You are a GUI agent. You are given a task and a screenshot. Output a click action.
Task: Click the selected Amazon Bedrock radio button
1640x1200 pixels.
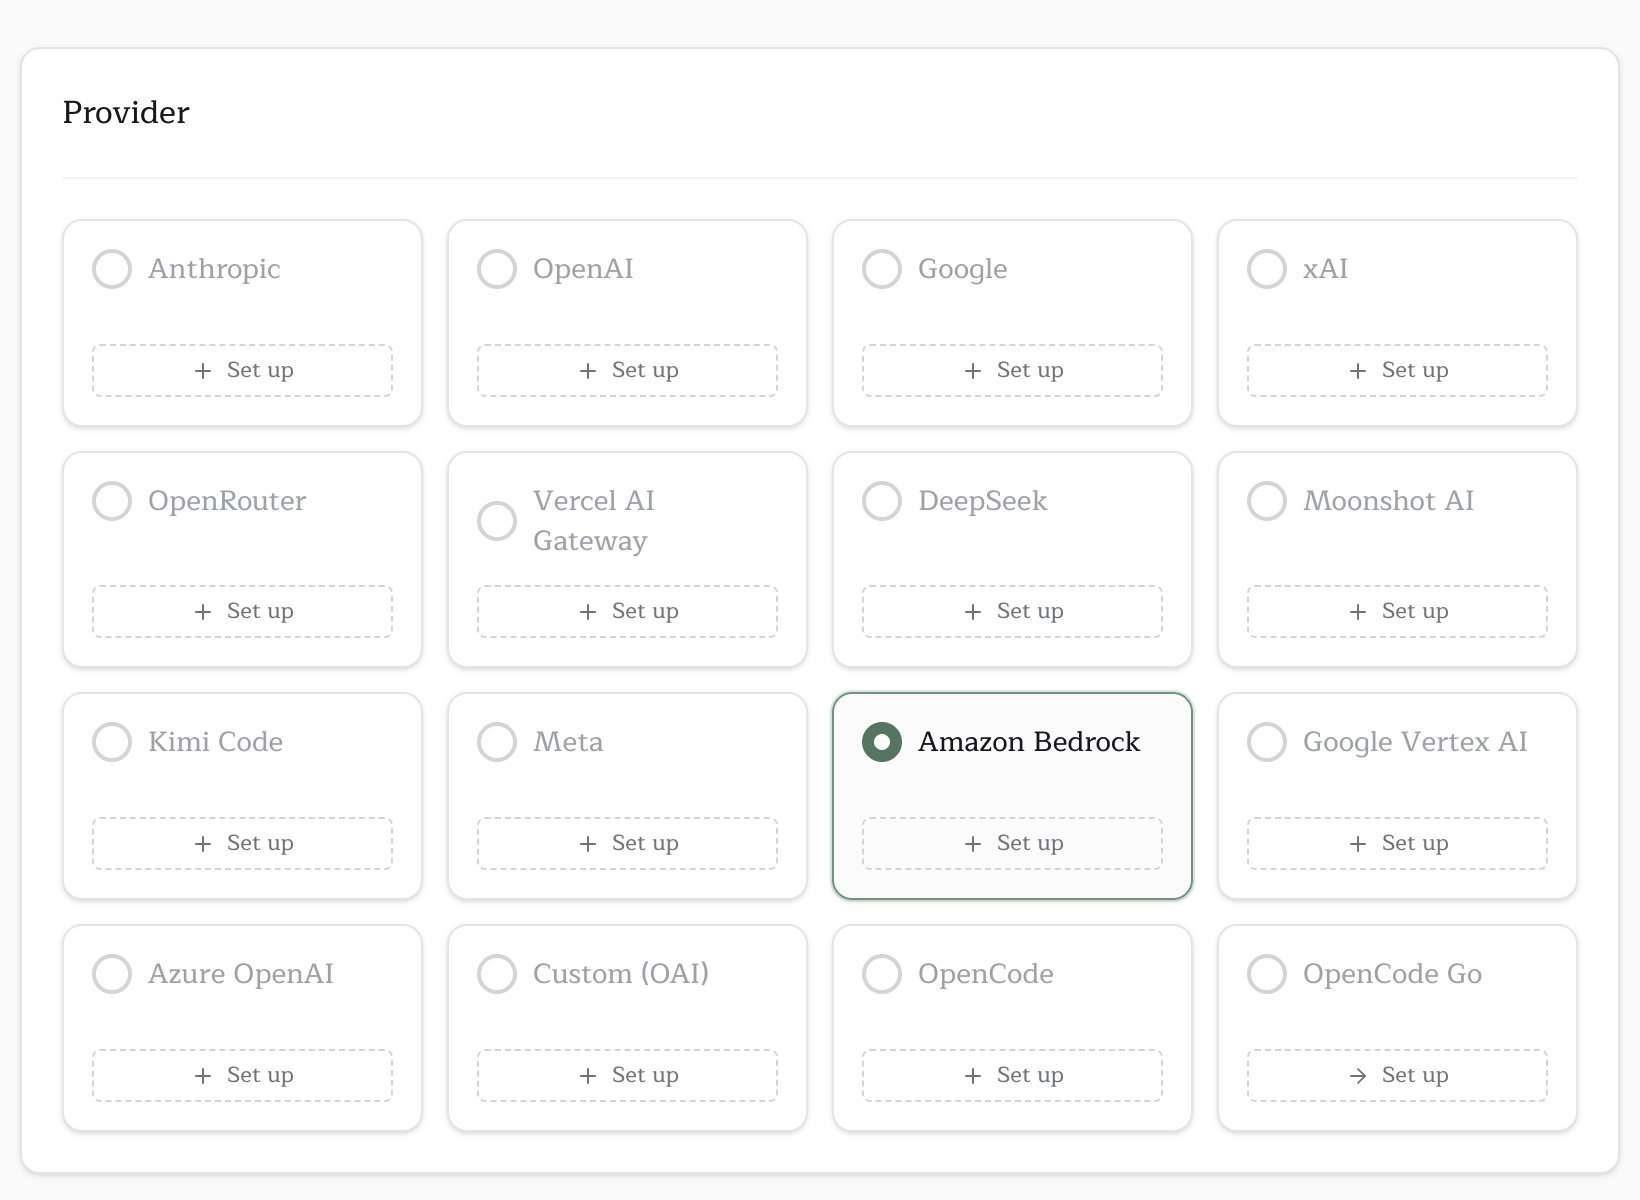[x=882, y=742]
